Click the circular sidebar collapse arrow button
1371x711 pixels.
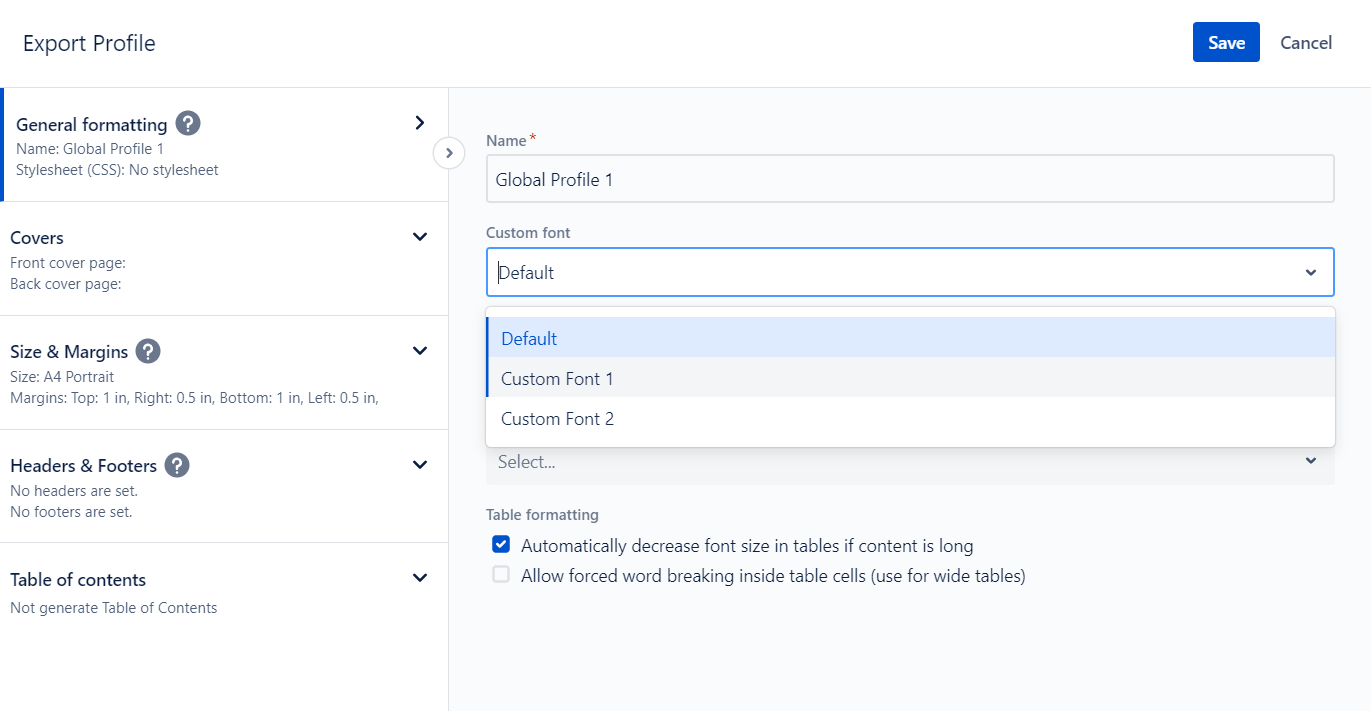tap(449, 153)
